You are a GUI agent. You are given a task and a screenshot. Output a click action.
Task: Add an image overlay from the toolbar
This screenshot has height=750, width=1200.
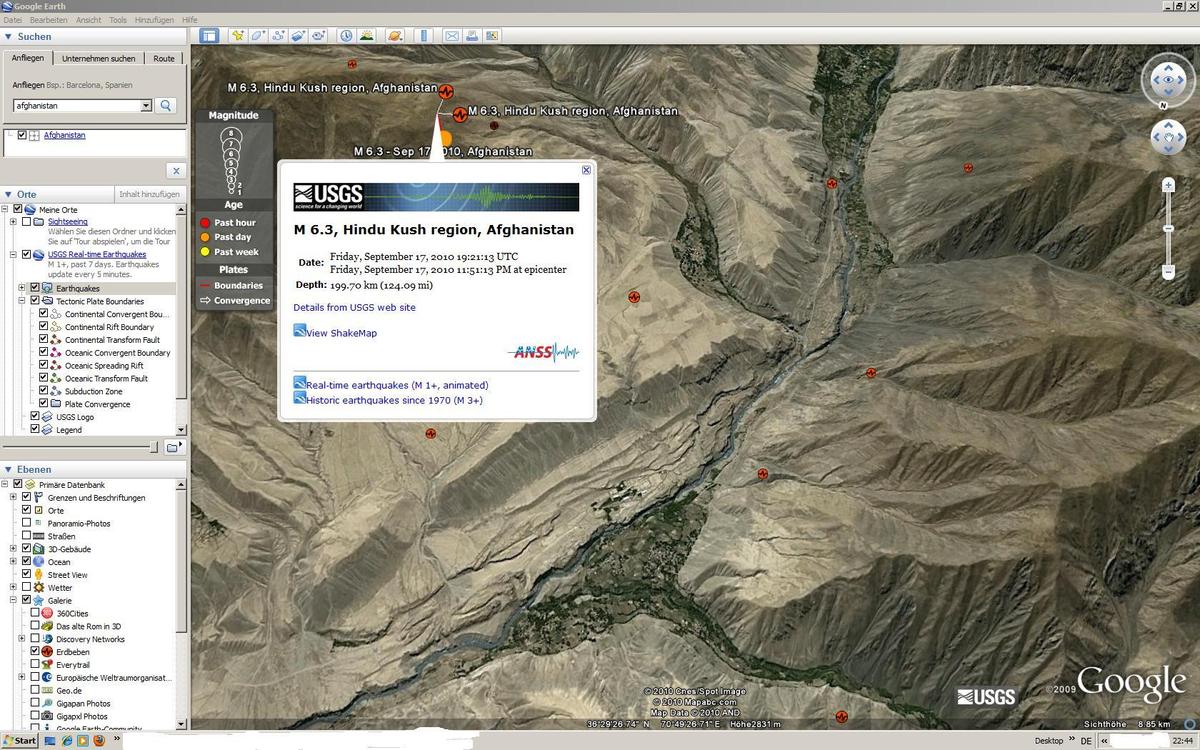(x=298, y=36)
